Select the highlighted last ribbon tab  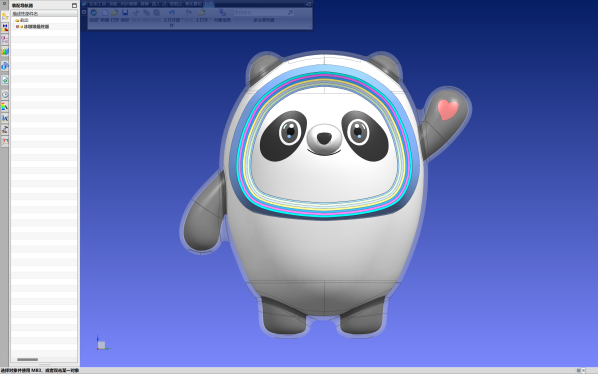tap(209, 4)
